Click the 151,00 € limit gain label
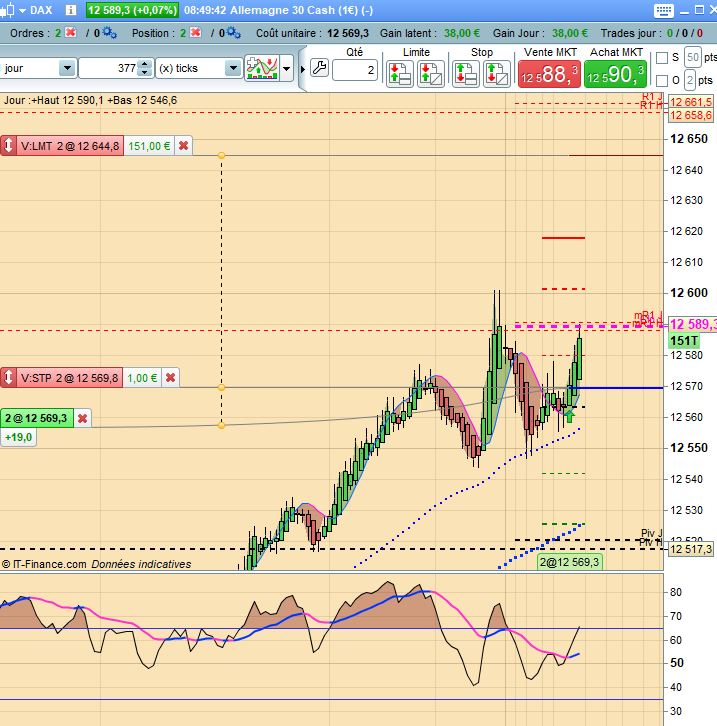The image size is (717, 726). click(x=149, y=146)
